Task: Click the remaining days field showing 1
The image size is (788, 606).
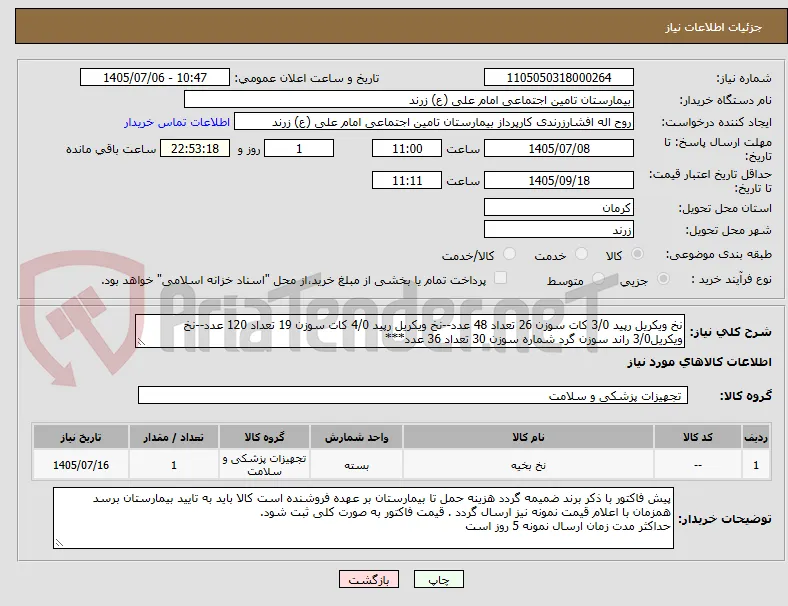Action: point(299,148)
